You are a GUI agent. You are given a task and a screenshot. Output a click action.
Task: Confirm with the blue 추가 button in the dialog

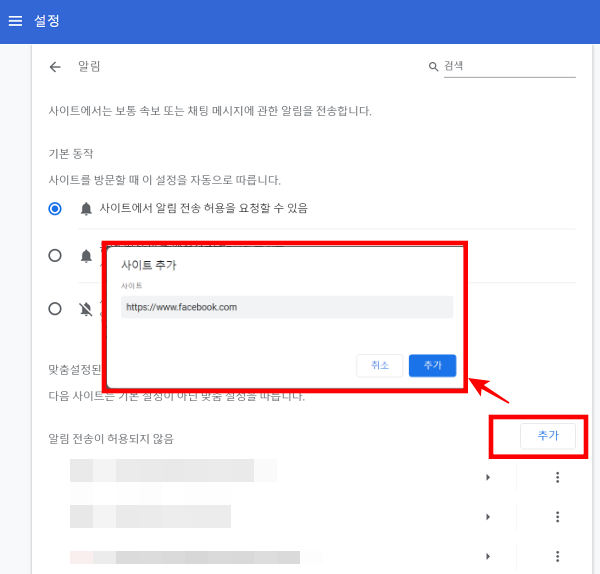(x=432, y=365)
